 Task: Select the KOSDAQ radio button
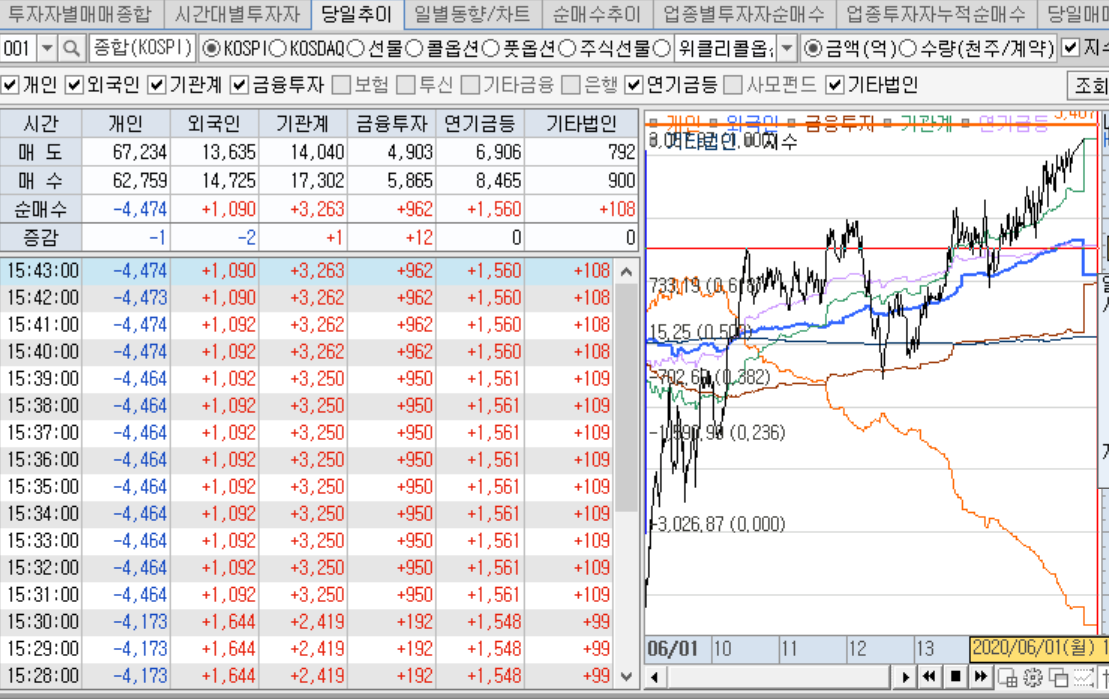(x=278, y=48)
